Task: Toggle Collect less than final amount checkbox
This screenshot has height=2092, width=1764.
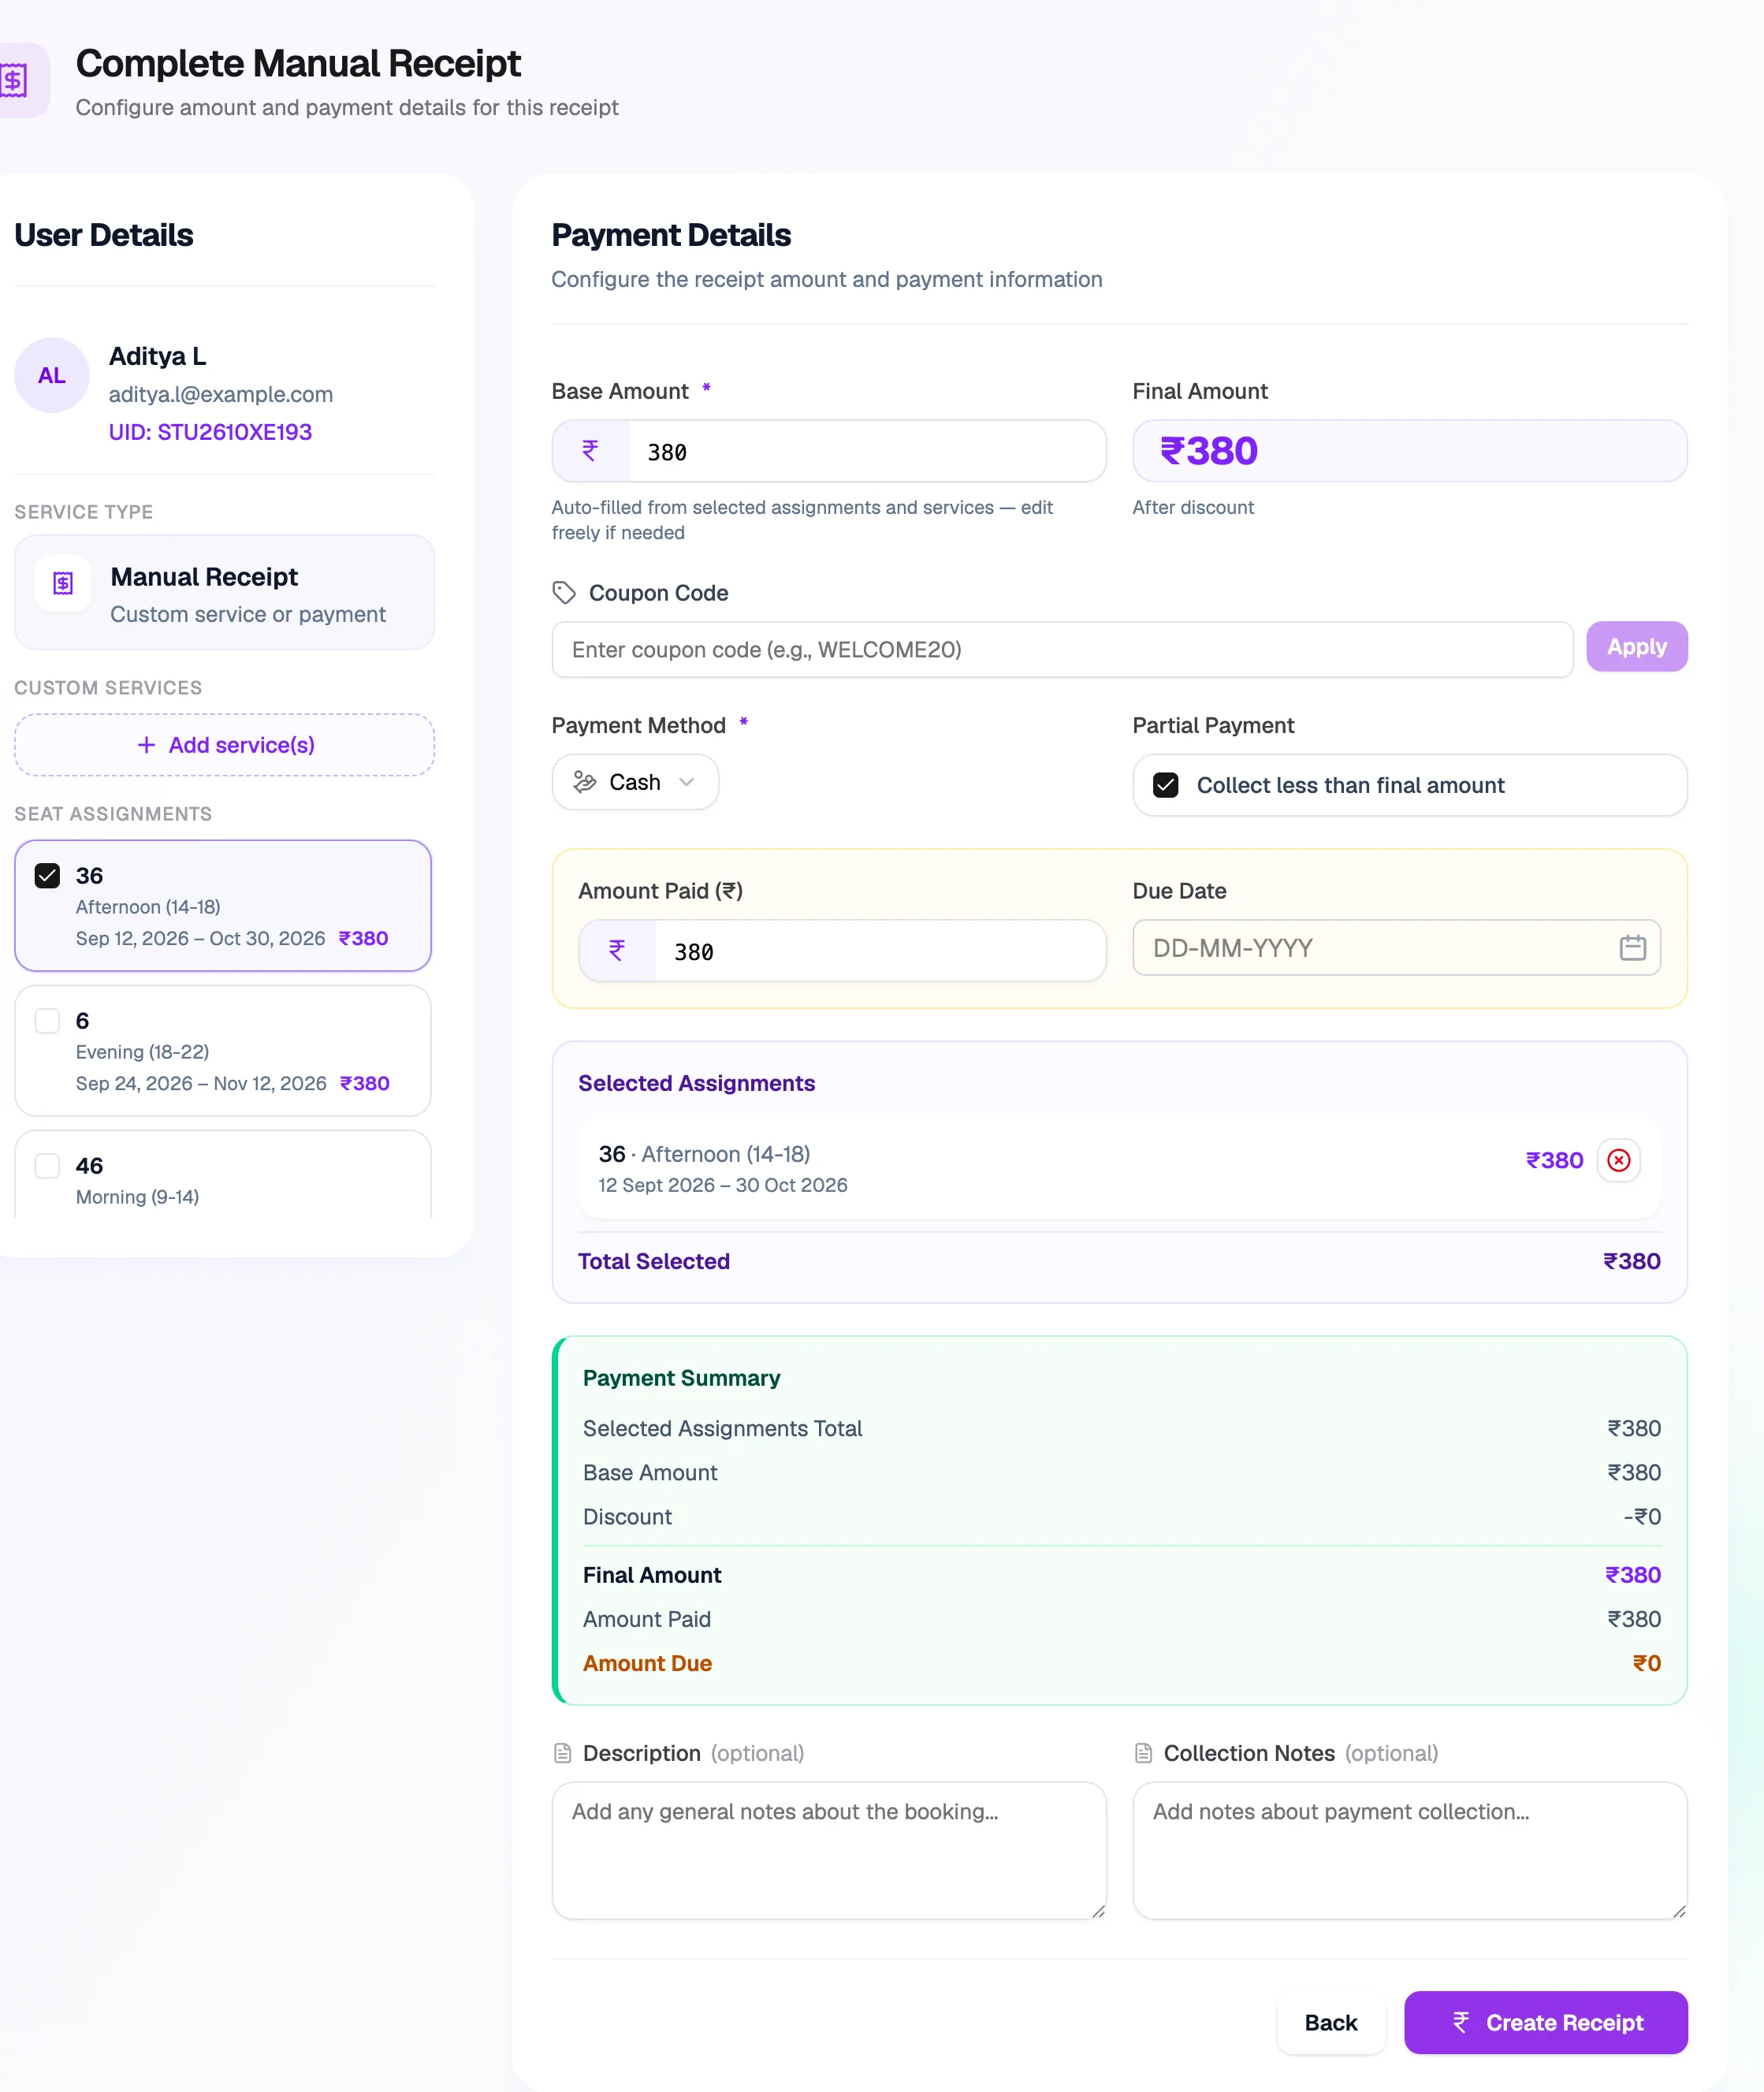Action: [x=1166, y=785]
